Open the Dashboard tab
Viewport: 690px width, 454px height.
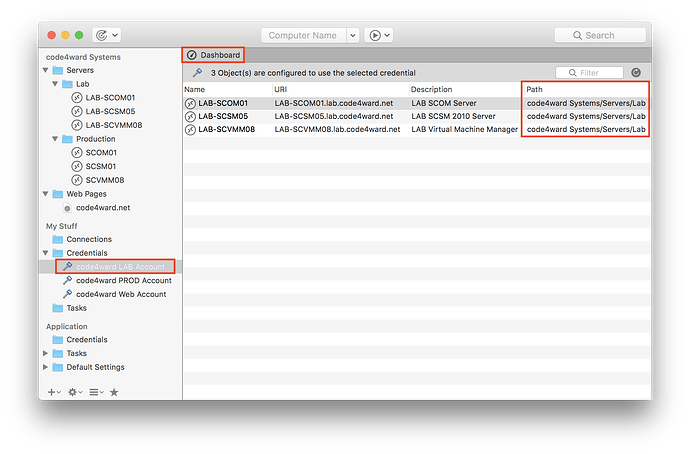coord(214,54)
